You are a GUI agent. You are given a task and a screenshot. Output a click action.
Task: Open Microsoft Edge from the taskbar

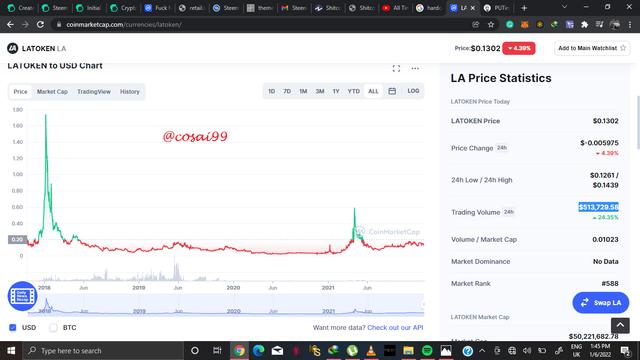(258, 351)
